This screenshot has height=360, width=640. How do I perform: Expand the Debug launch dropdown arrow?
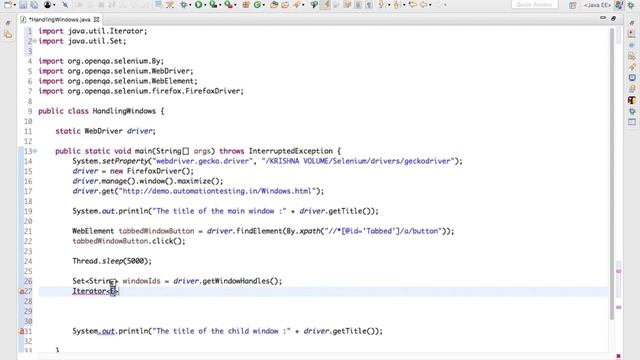(190, 5)
